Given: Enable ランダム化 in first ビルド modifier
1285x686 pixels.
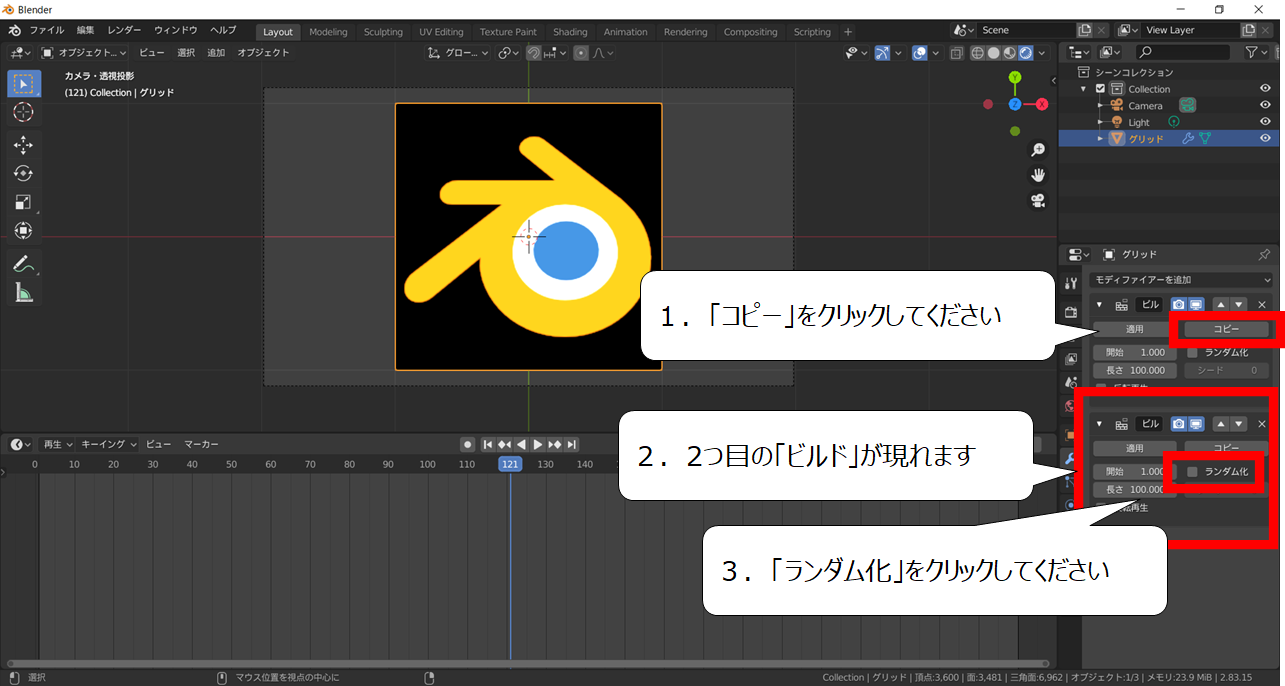Looking at the screenshot, I should coord(1192,352).
